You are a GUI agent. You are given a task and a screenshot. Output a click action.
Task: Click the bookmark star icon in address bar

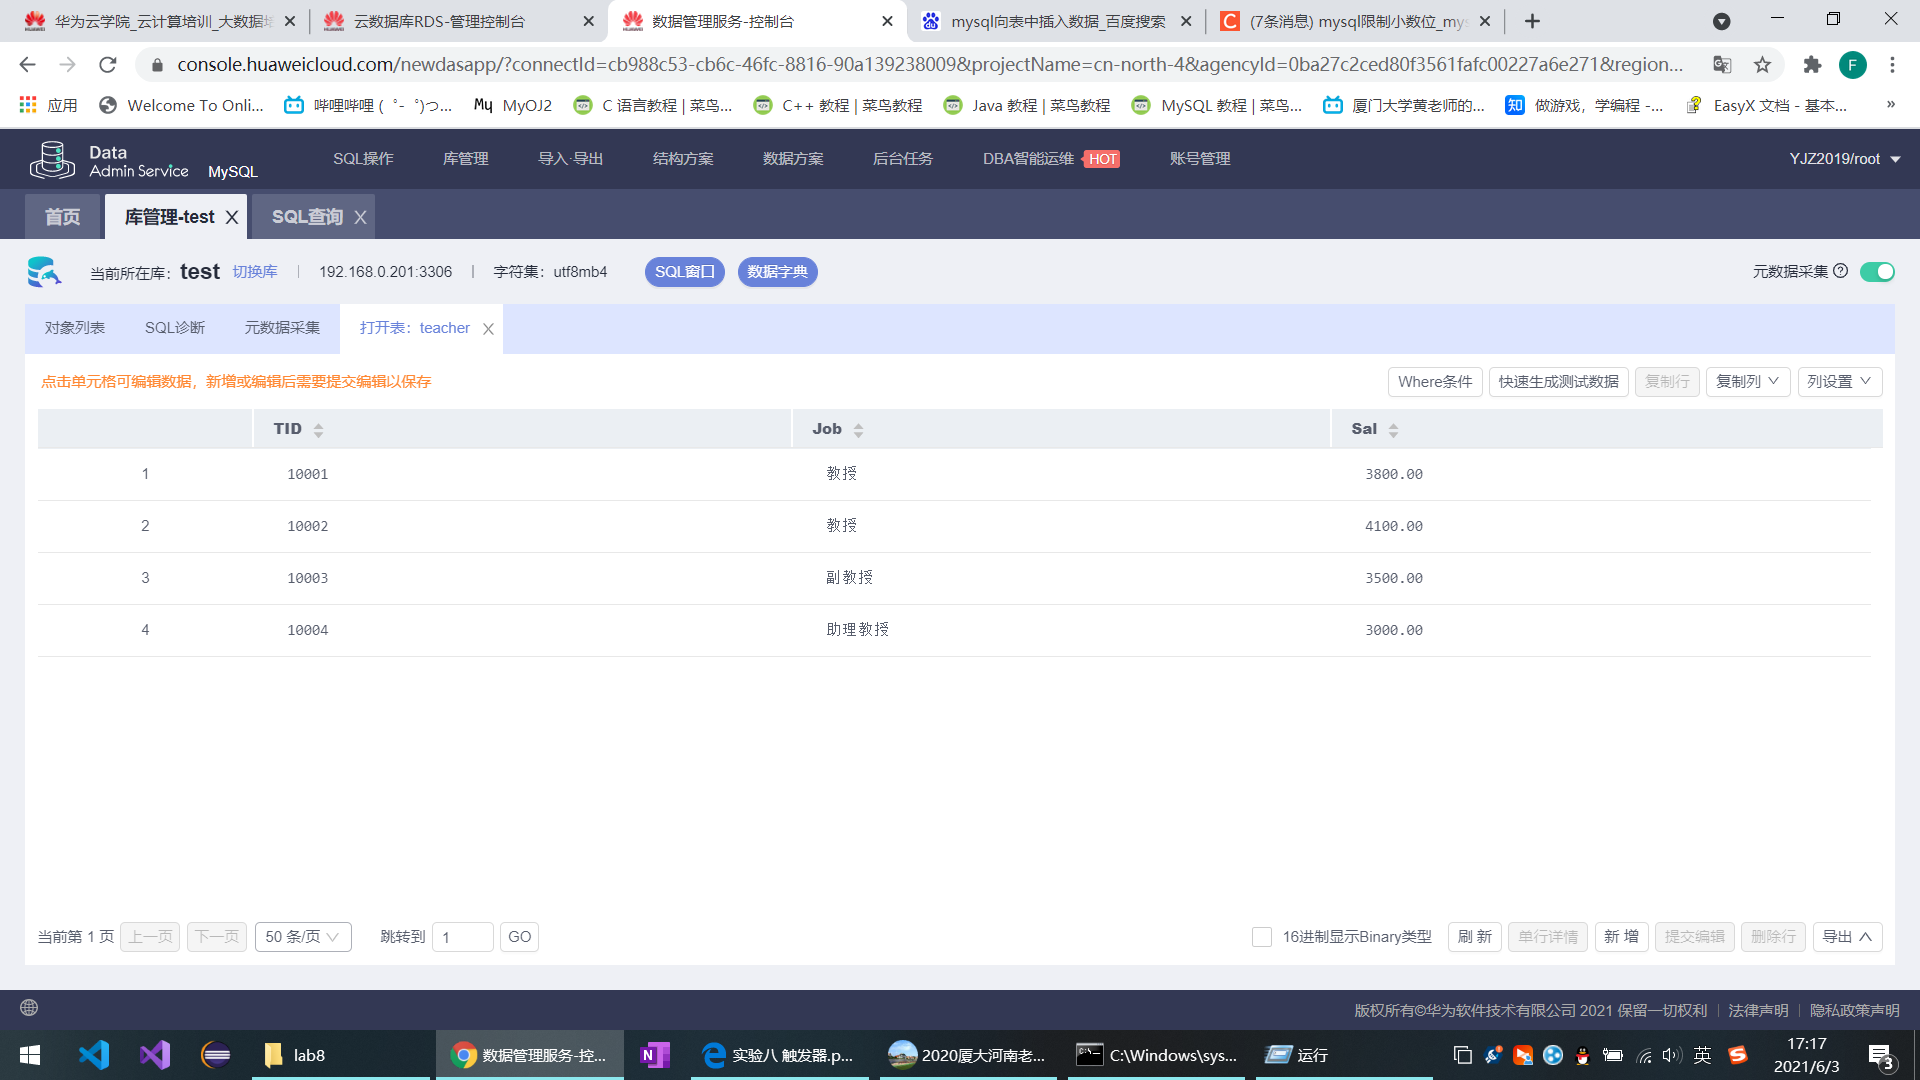tap(1762, 65)
